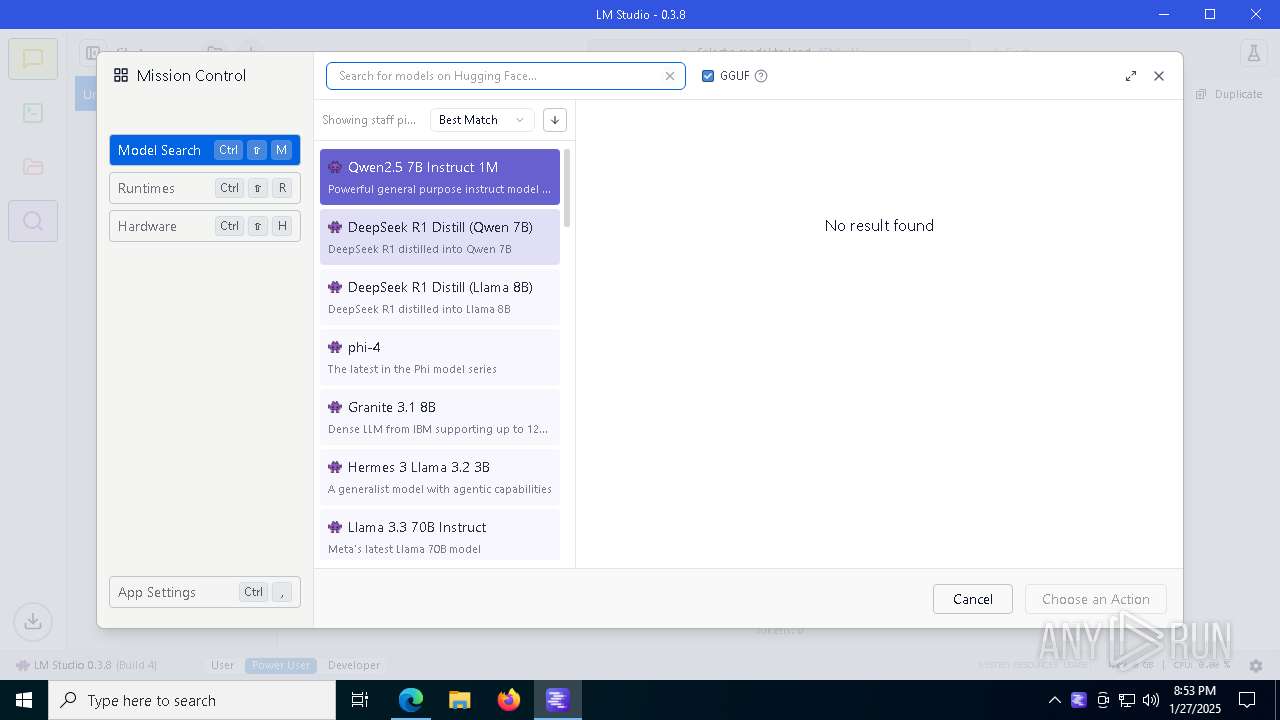Click the flask icon in the top right
This screenshot has width=1280, height=720.
click(x=1252, y=53)
